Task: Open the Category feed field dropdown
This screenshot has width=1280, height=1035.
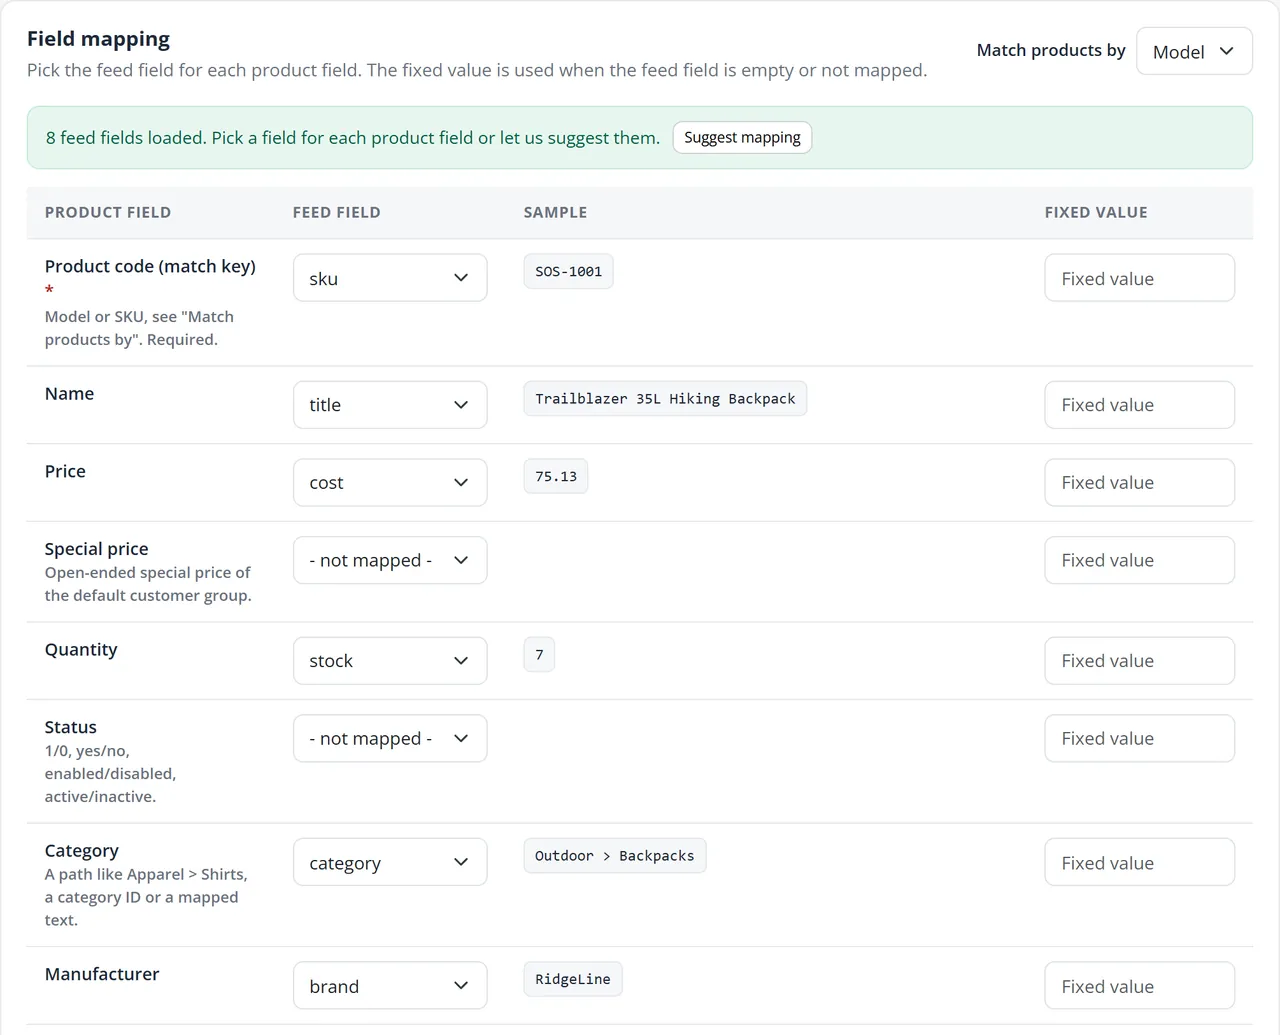Action: click(x=390, y=863)
